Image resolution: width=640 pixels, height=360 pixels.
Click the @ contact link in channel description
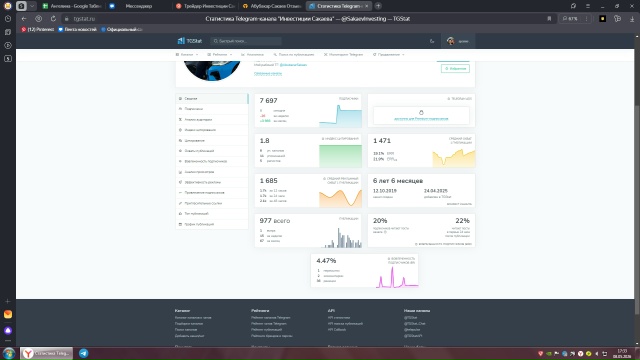293,65
